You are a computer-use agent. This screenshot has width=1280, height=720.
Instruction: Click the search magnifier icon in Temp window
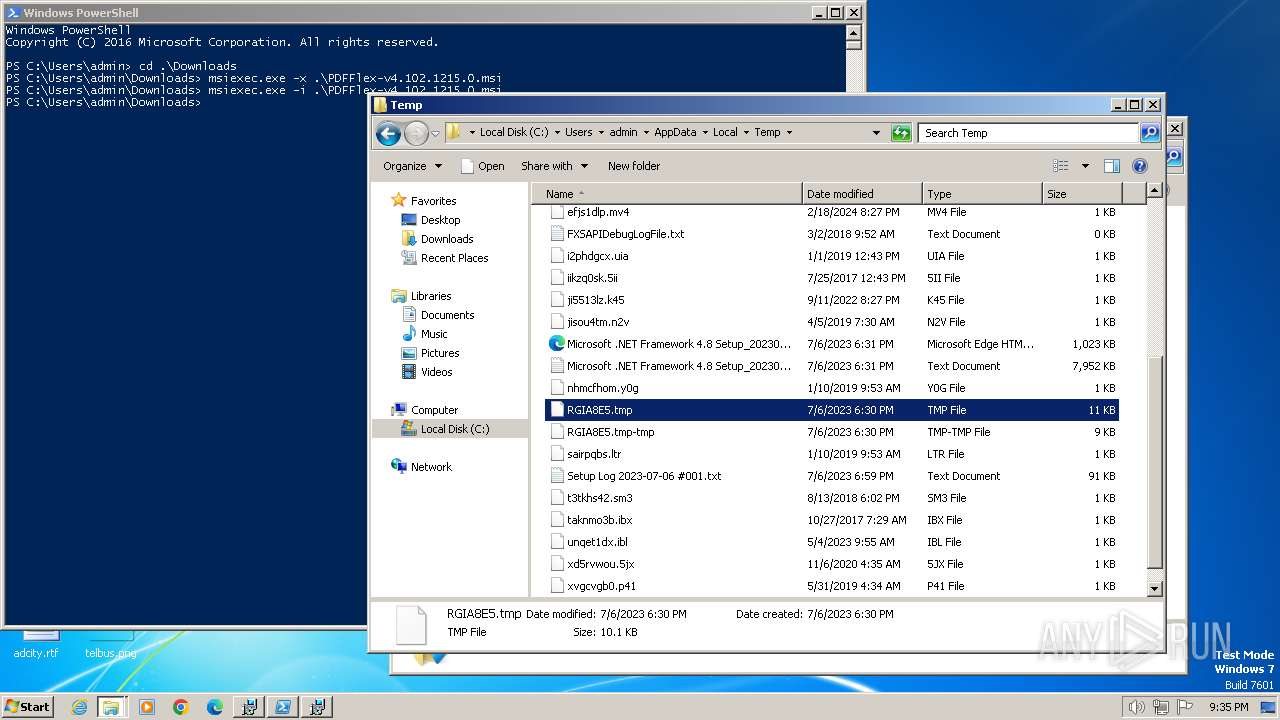click(x=1150, y=132)
